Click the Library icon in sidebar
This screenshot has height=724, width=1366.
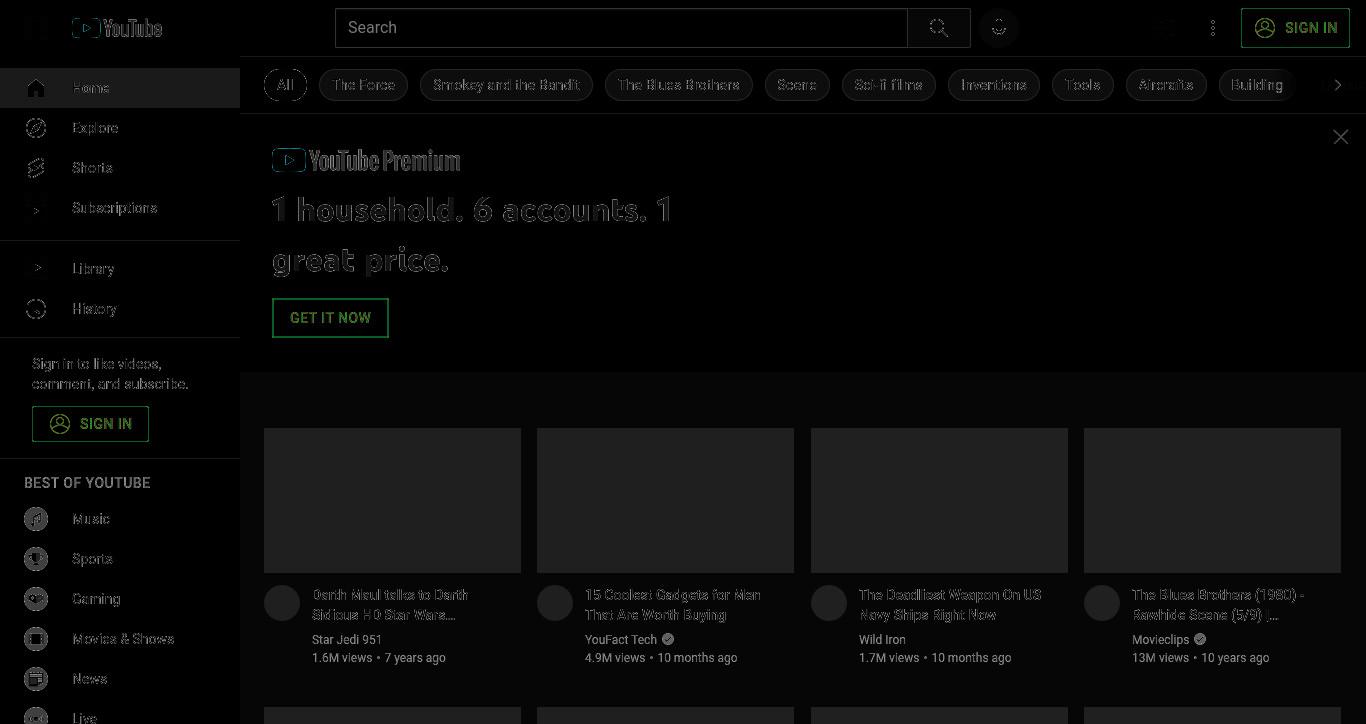36,269
